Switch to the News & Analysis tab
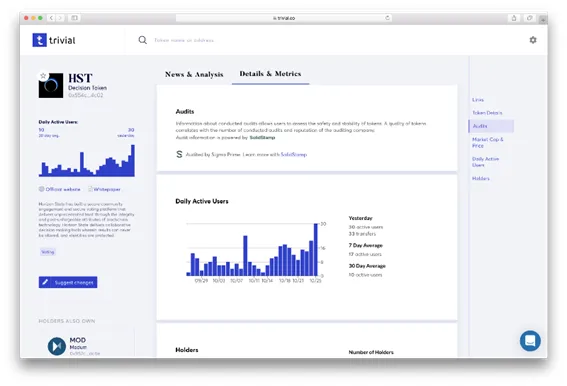The height and width of the screenshot is (386, 567). point(194,74)
